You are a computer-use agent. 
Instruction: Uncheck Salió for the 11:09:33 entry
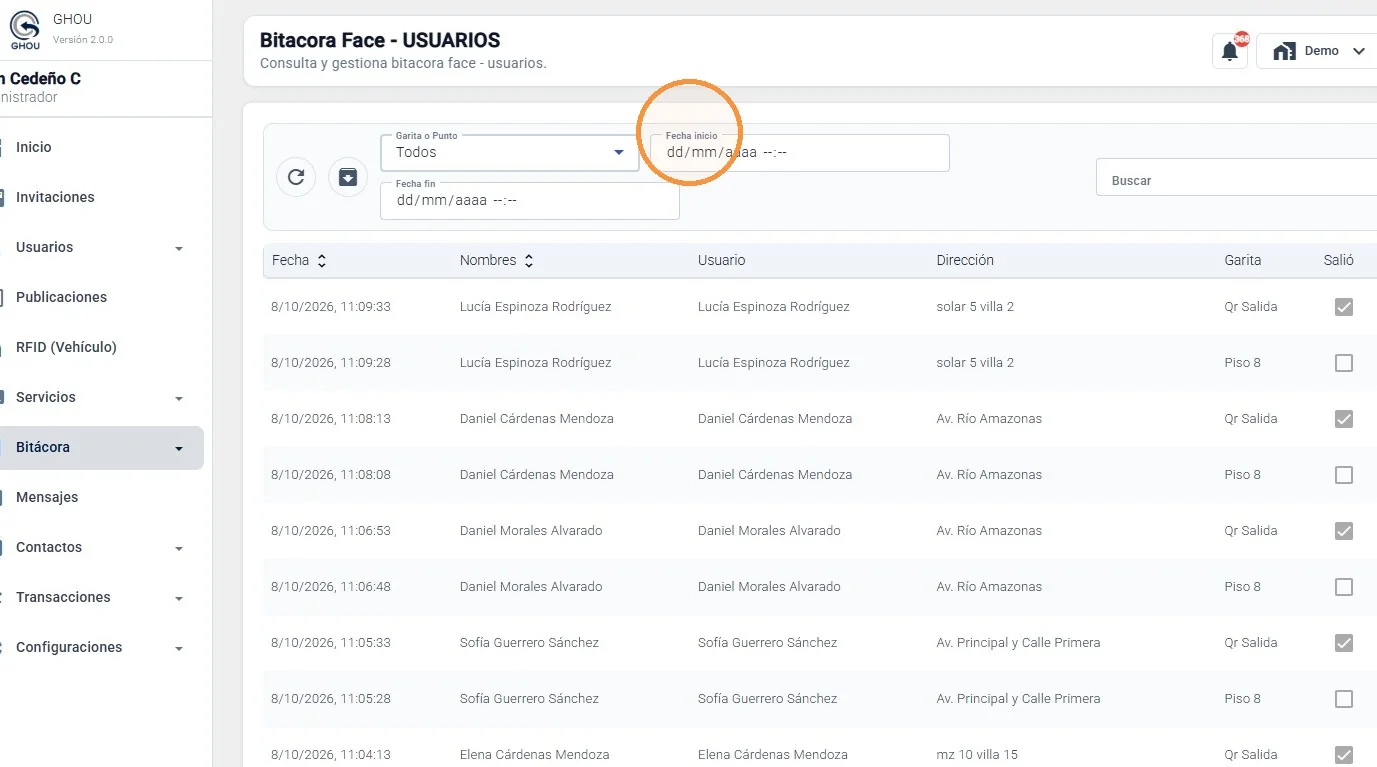[x=1344, y=307]
